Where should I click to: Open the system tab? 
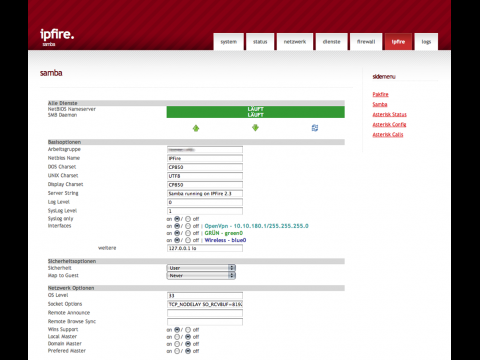coord(229,42)
